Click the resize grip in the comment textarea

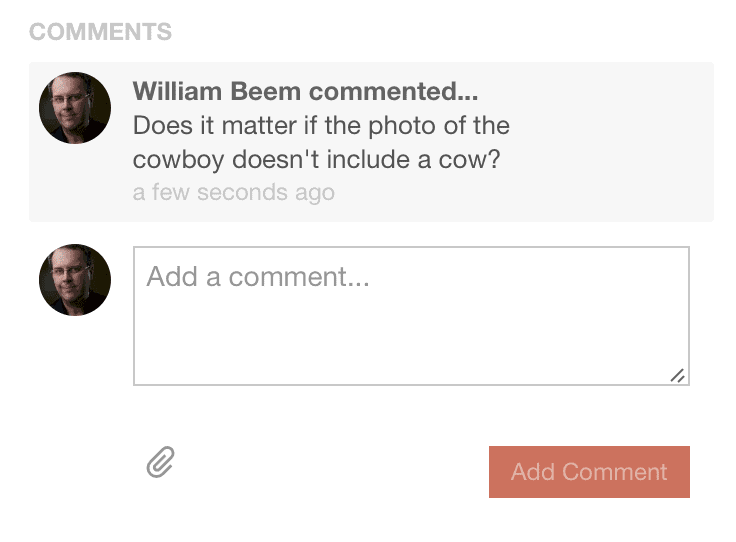click(x=677, y=375)
